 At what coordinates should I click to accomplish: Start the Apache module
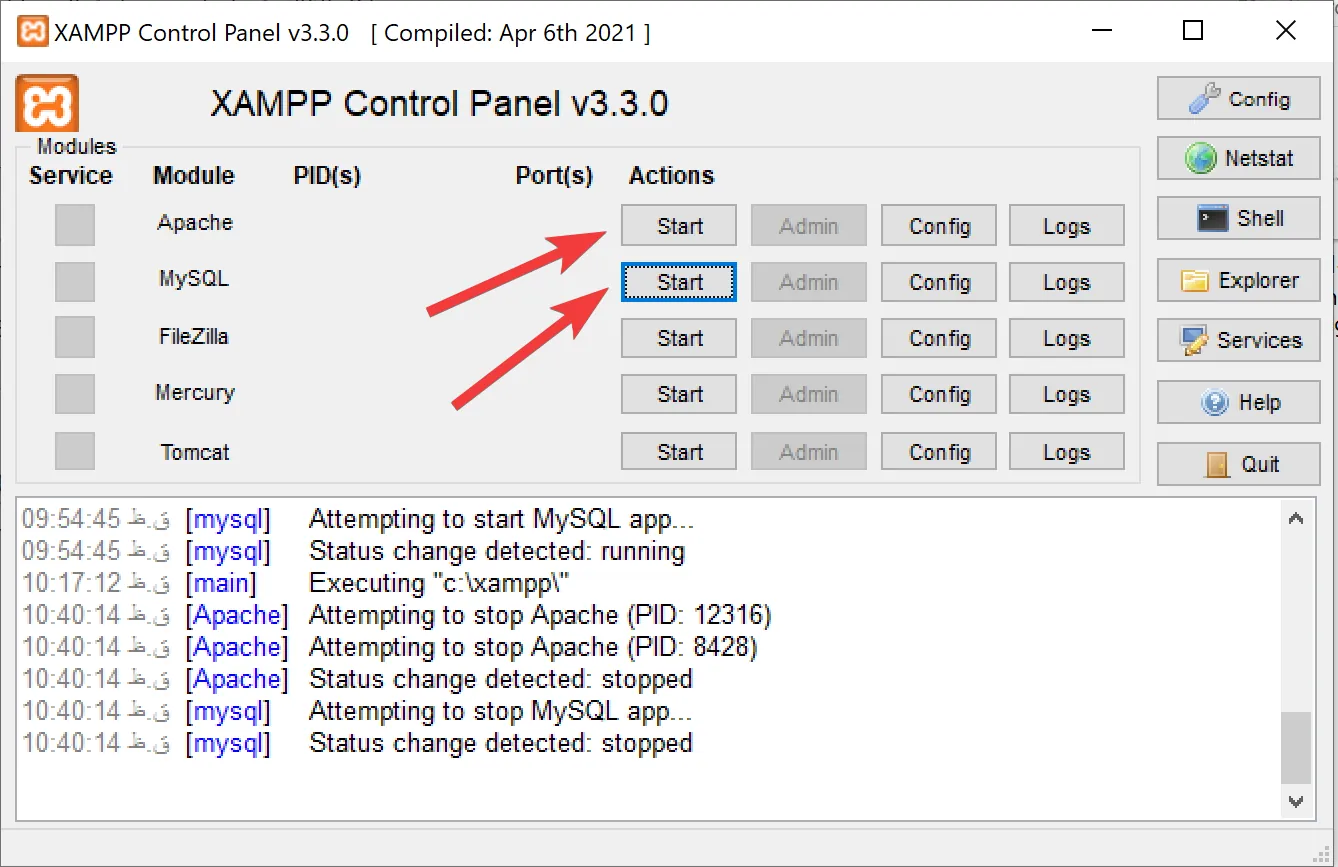click(x=679, y=226)
